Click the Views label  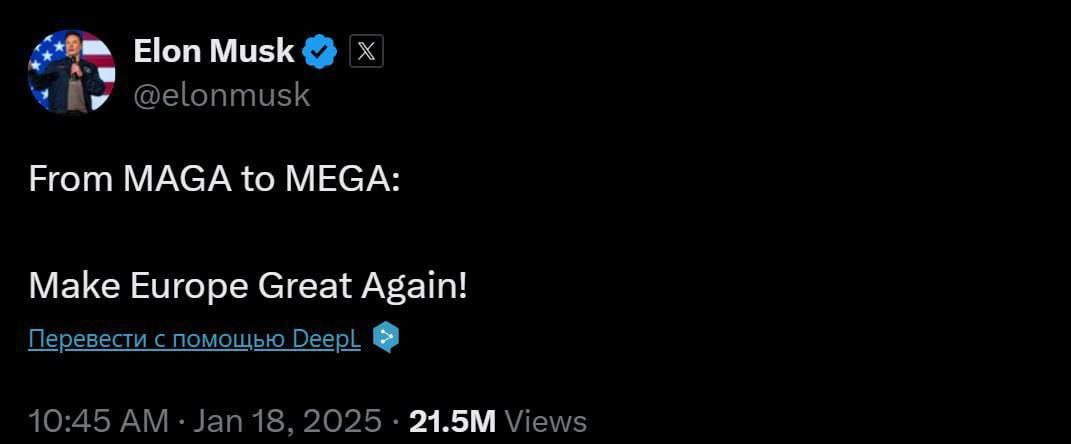tap(545, 421)
